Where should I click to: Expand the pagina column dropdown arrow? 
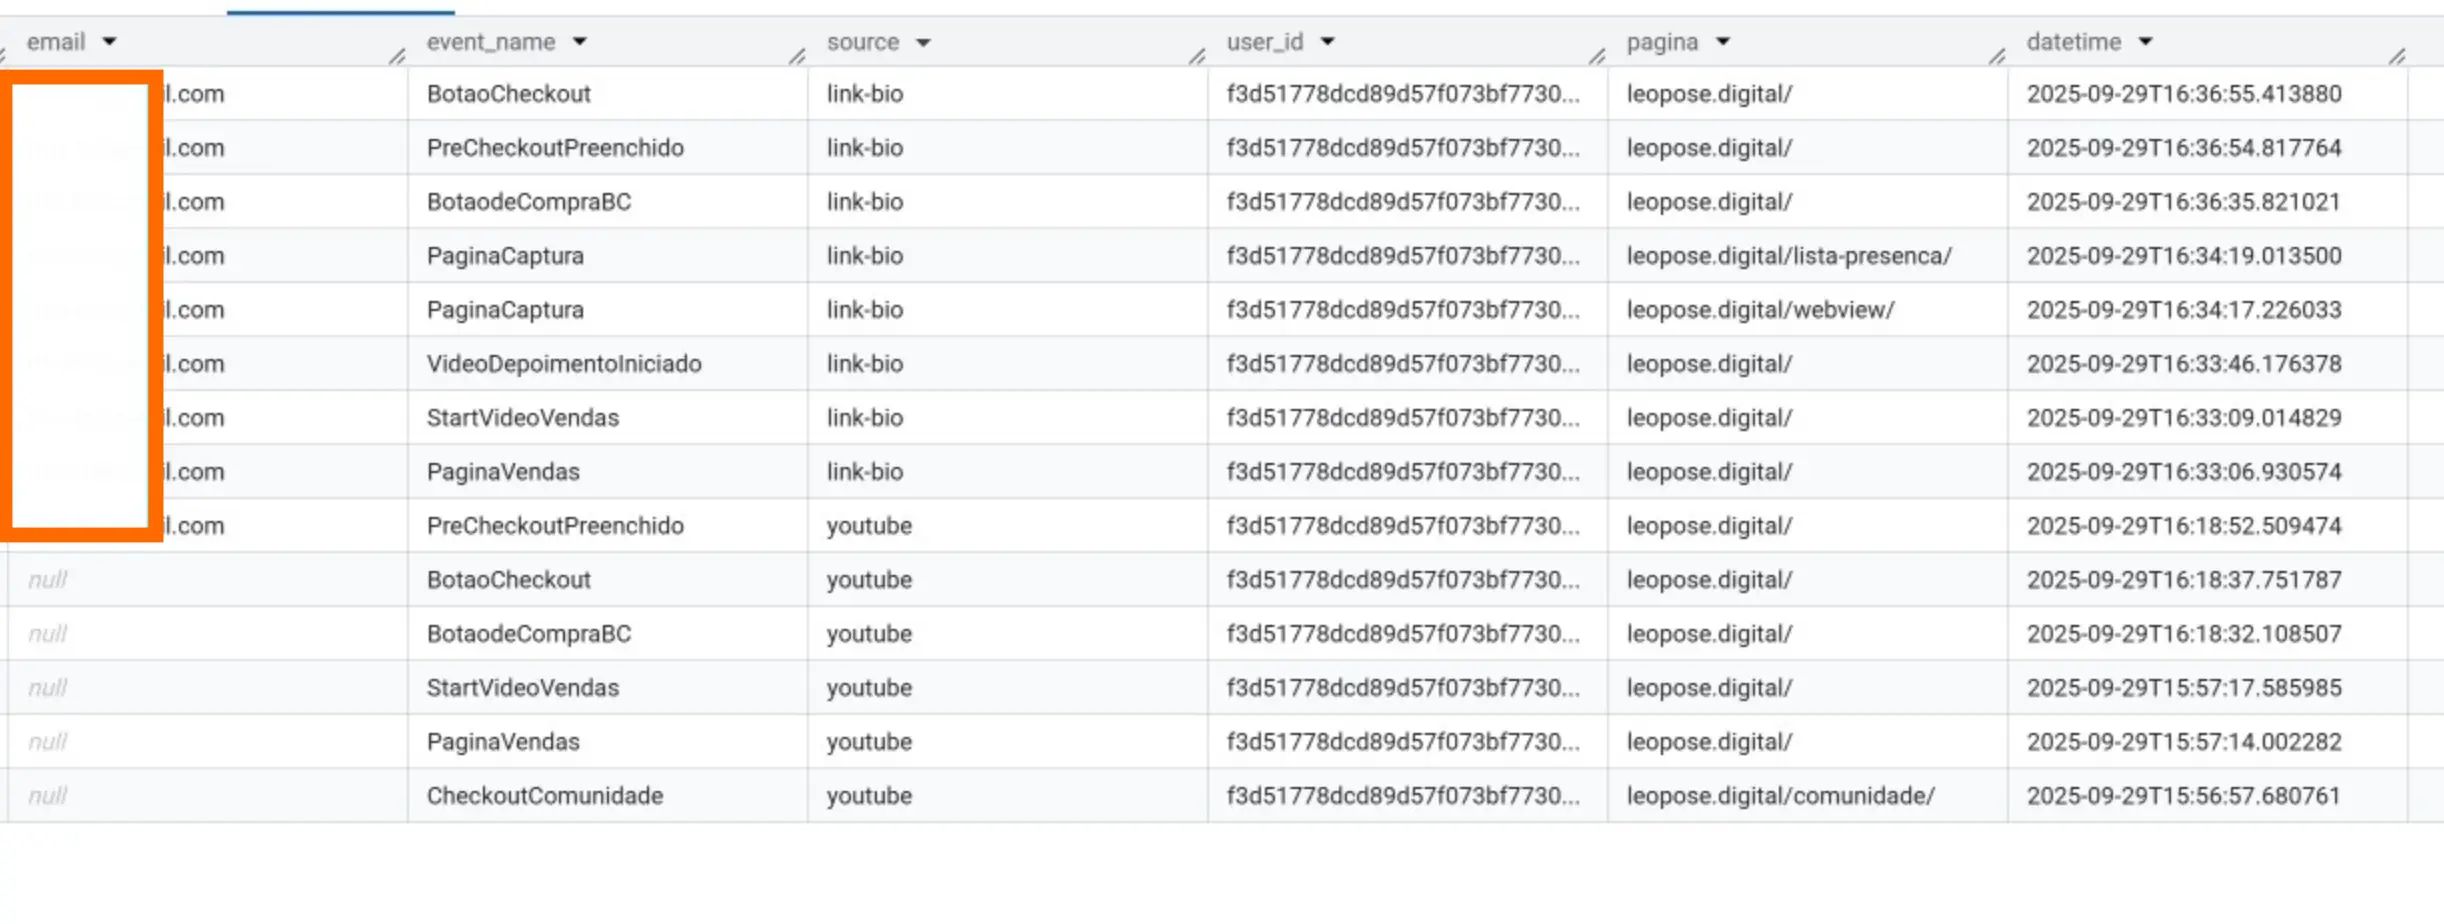[1722, 42]
